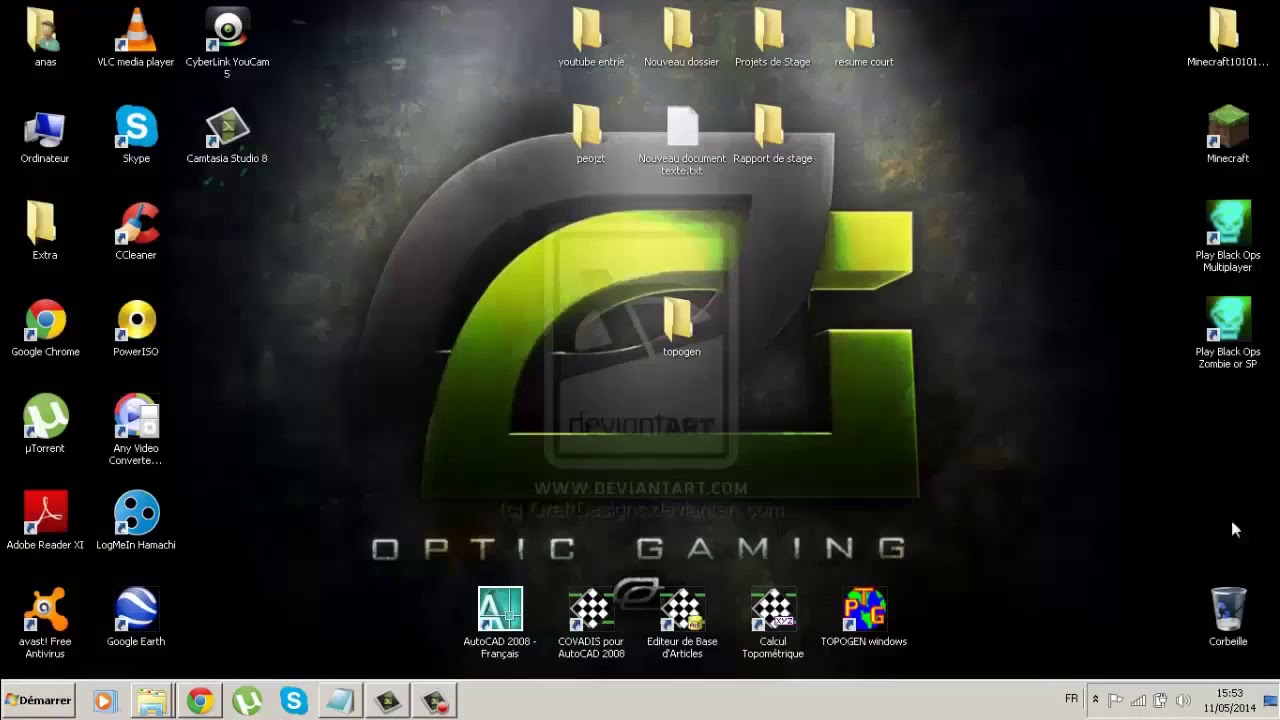Open Editeur de Base d'Articles

pos(682,624)
